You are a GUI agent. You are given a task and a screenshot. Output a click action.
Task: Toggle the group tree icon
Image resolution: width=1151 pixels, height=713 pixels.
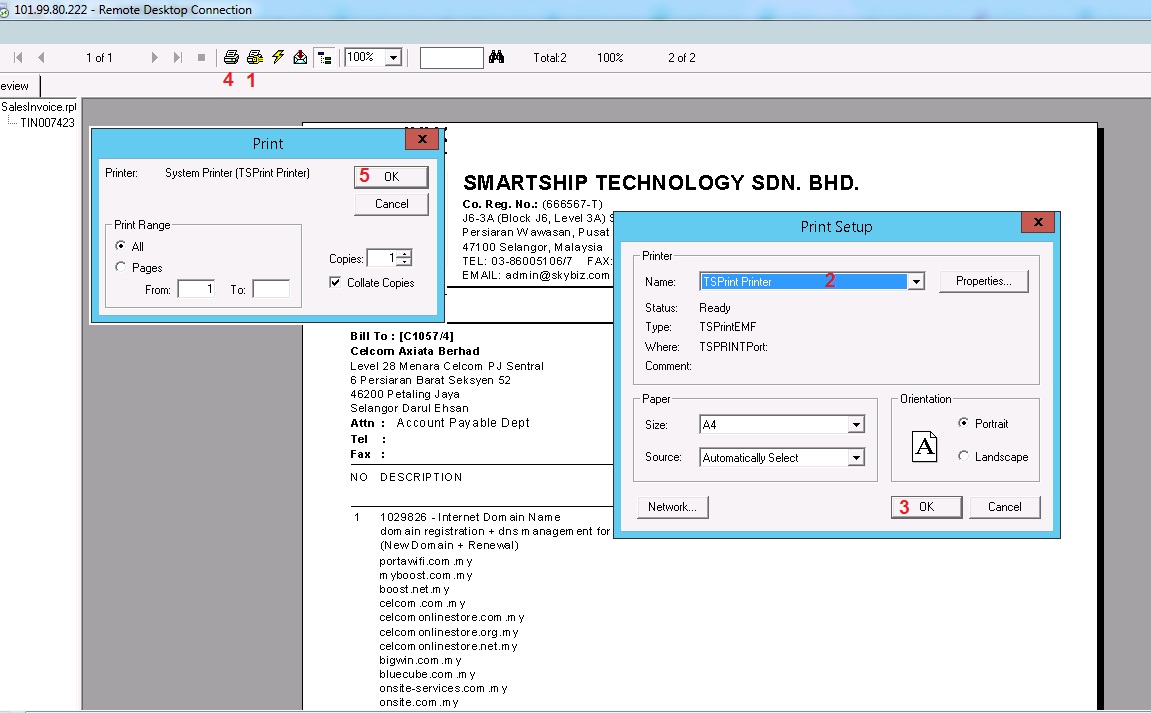[x=324, y=58]
